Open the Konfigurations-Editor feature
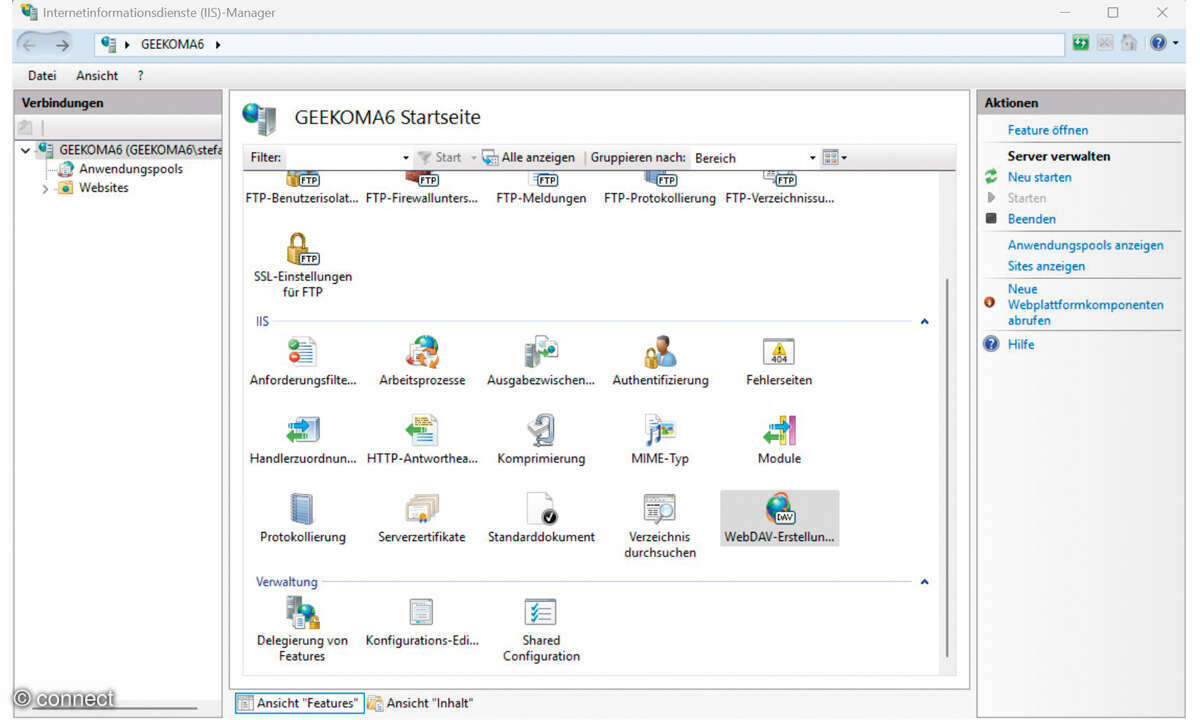Viewport: 1200px width, 720px height. (x=422, y=622)
